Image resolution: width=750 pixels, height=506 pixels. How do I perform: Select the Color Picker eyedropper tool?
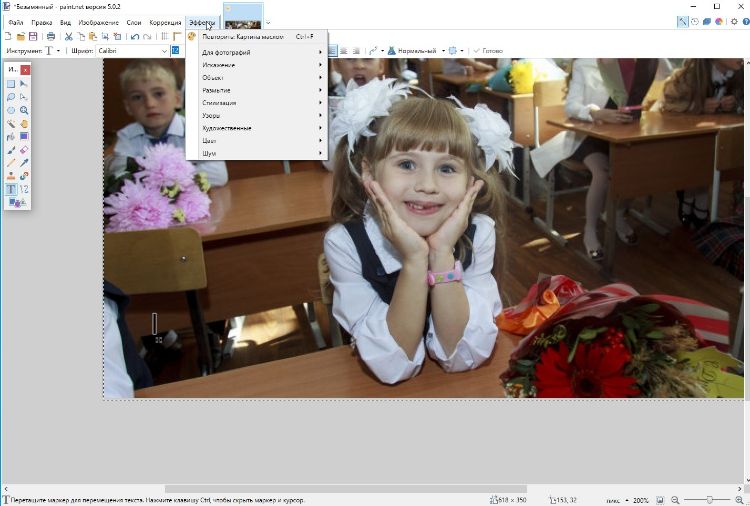tap(24, 163)
